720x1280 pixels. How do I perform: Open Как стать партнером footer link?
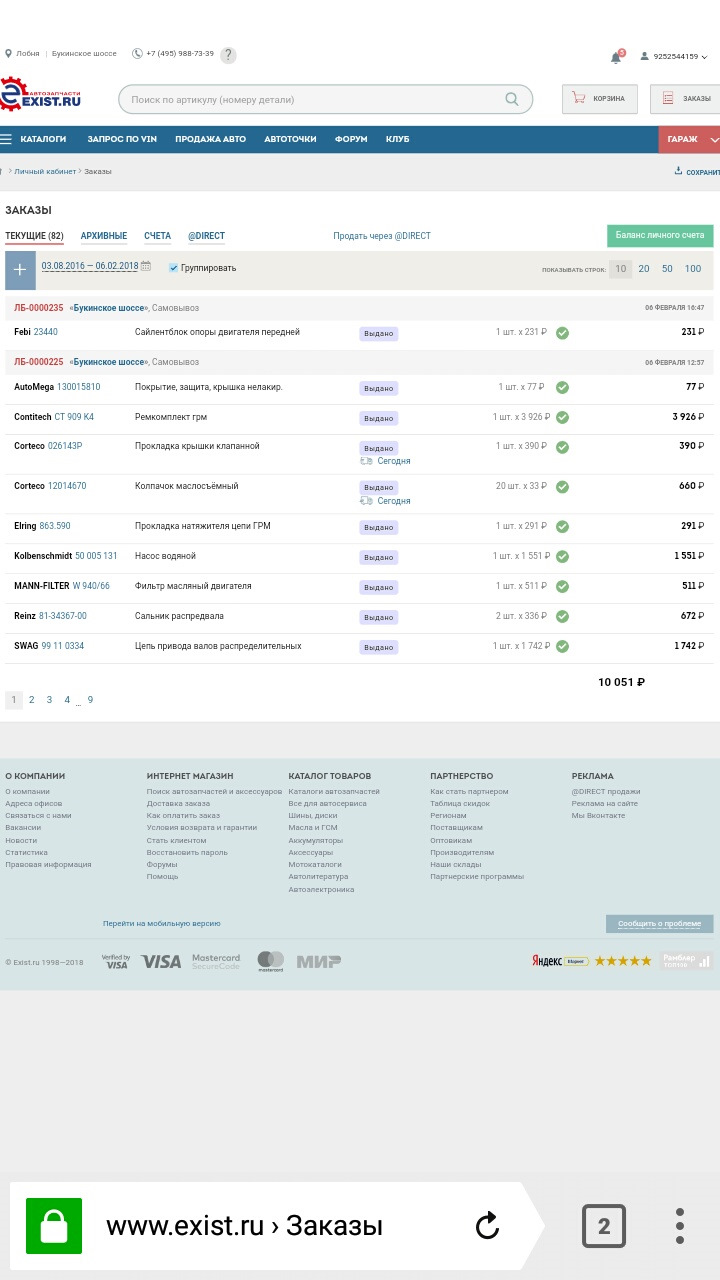click(x=469, y=791)
